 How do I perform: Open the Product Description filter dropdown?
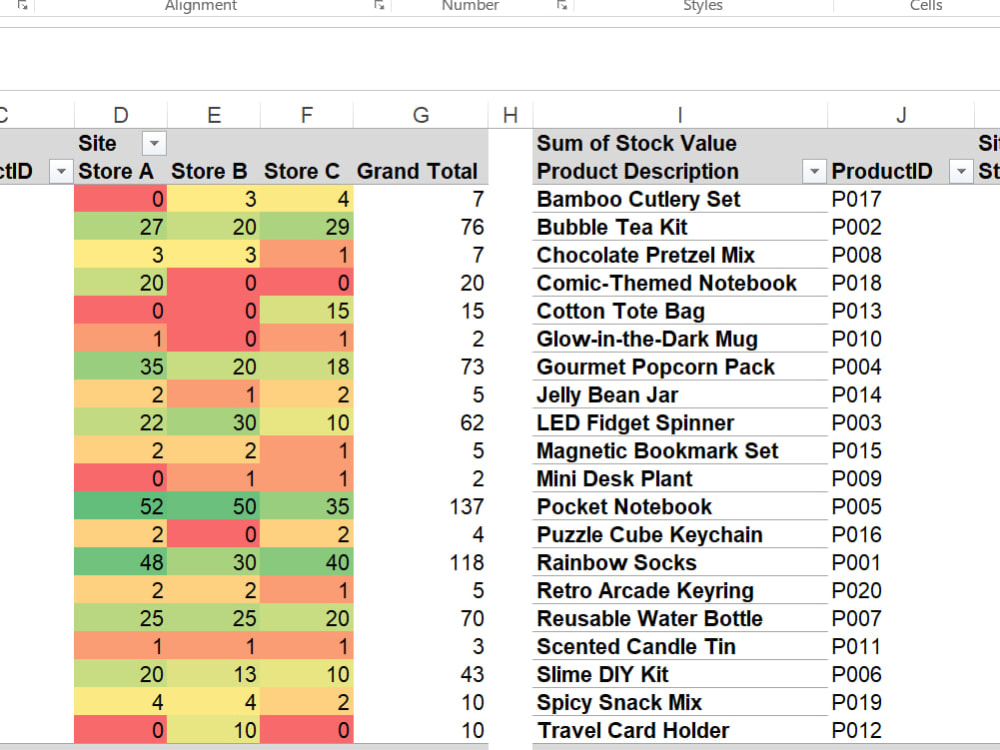coord(814,172)
